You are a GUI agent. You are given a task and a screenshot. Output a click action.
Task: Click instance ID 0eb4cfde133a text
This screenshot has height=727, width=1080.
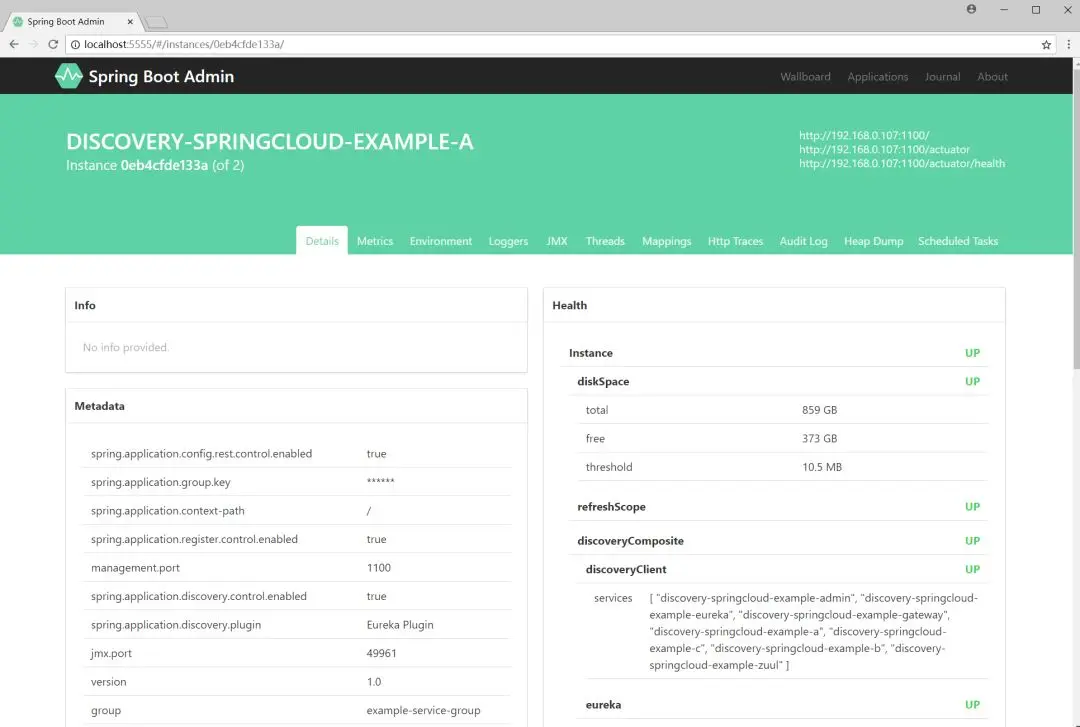click(164, 165)
